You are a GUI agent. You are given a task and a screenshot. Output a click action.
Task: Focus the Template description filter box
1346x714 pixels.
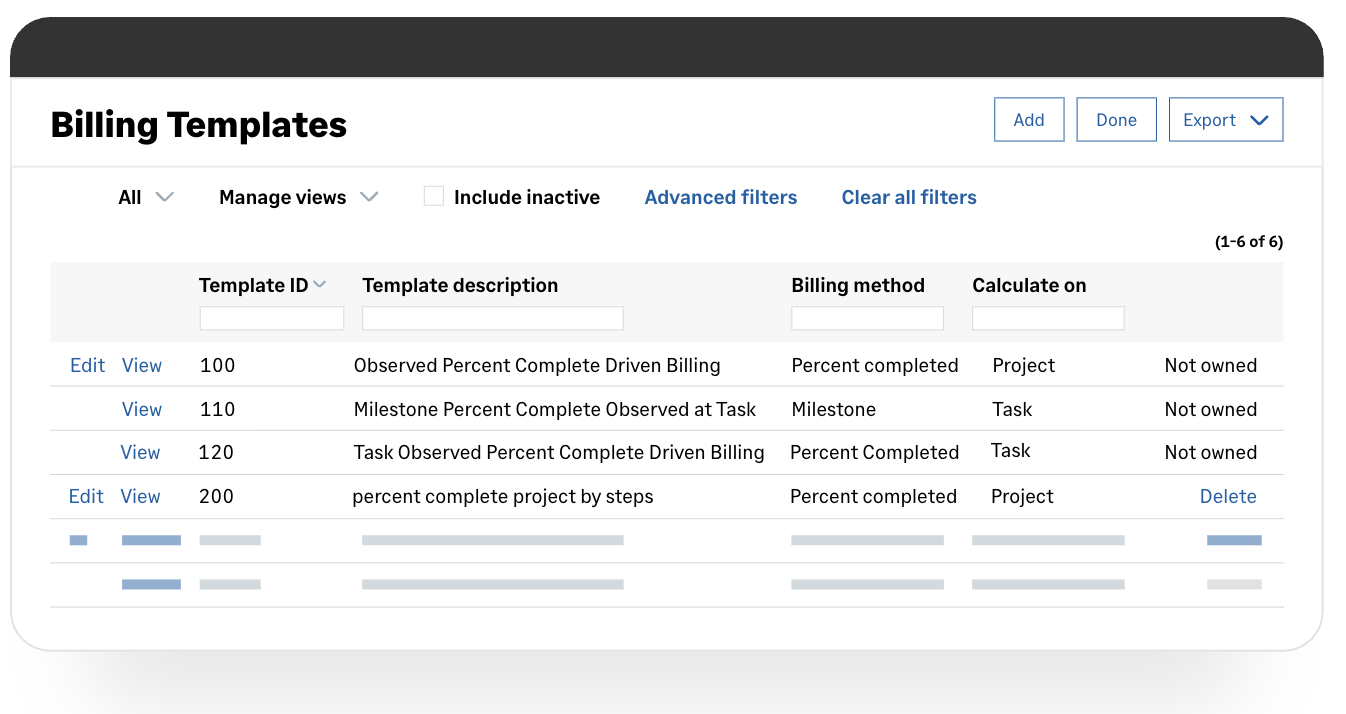tap(492, 318)
